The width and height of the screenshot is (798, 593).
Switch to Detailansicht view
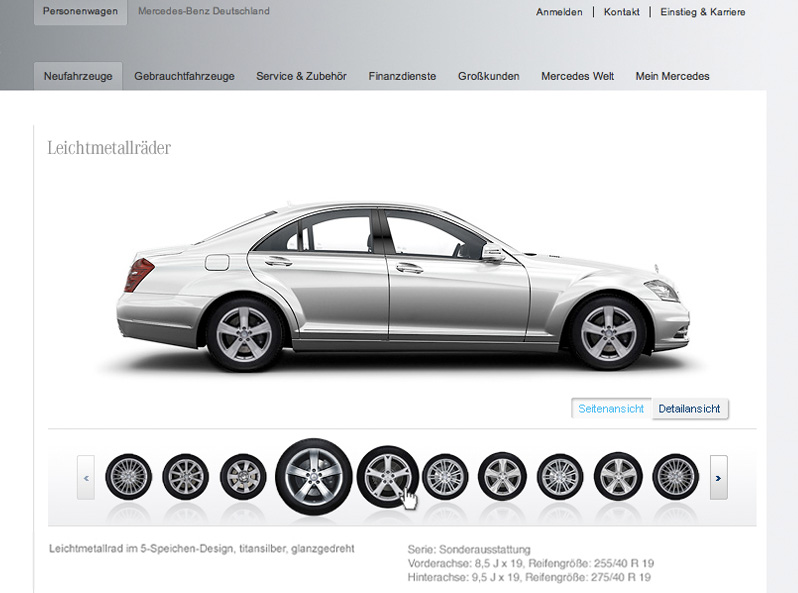click(x=689, y=409)
